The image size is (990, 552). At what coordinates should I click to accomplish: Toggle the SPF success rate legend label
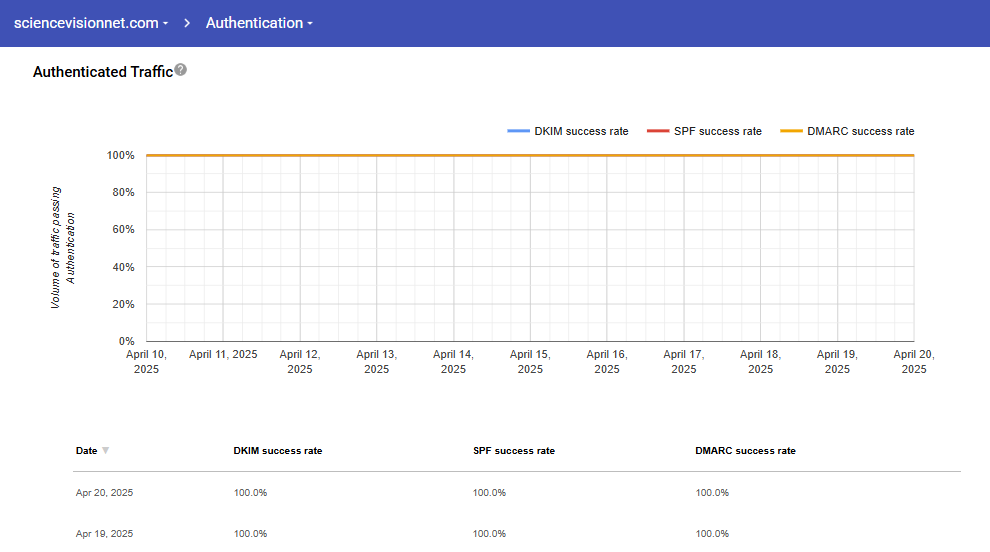point(717,131)
